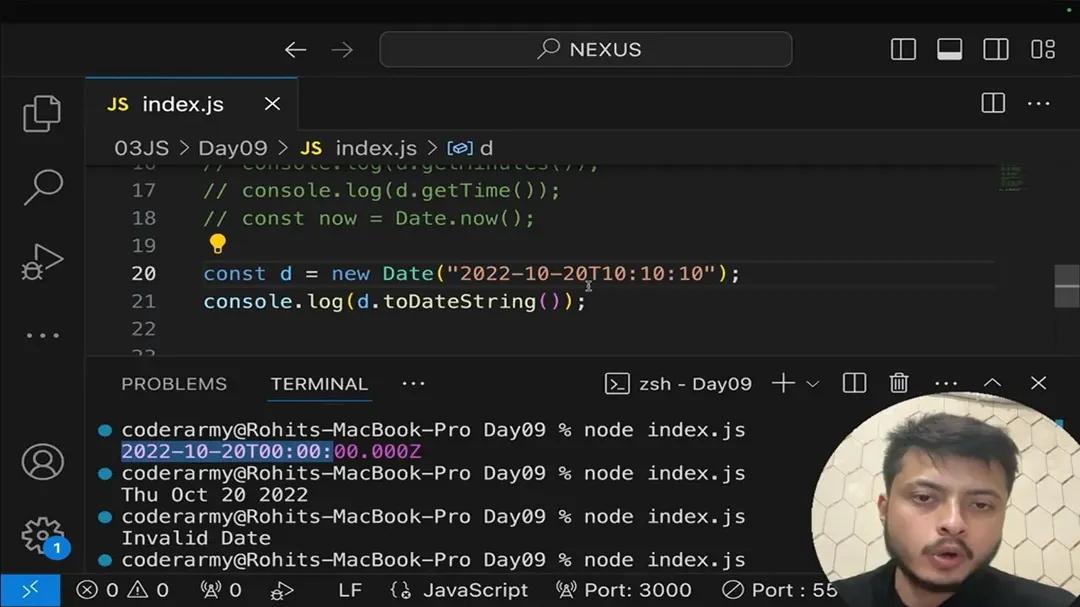Click the debug launch status bar icon

click(282, 590)
